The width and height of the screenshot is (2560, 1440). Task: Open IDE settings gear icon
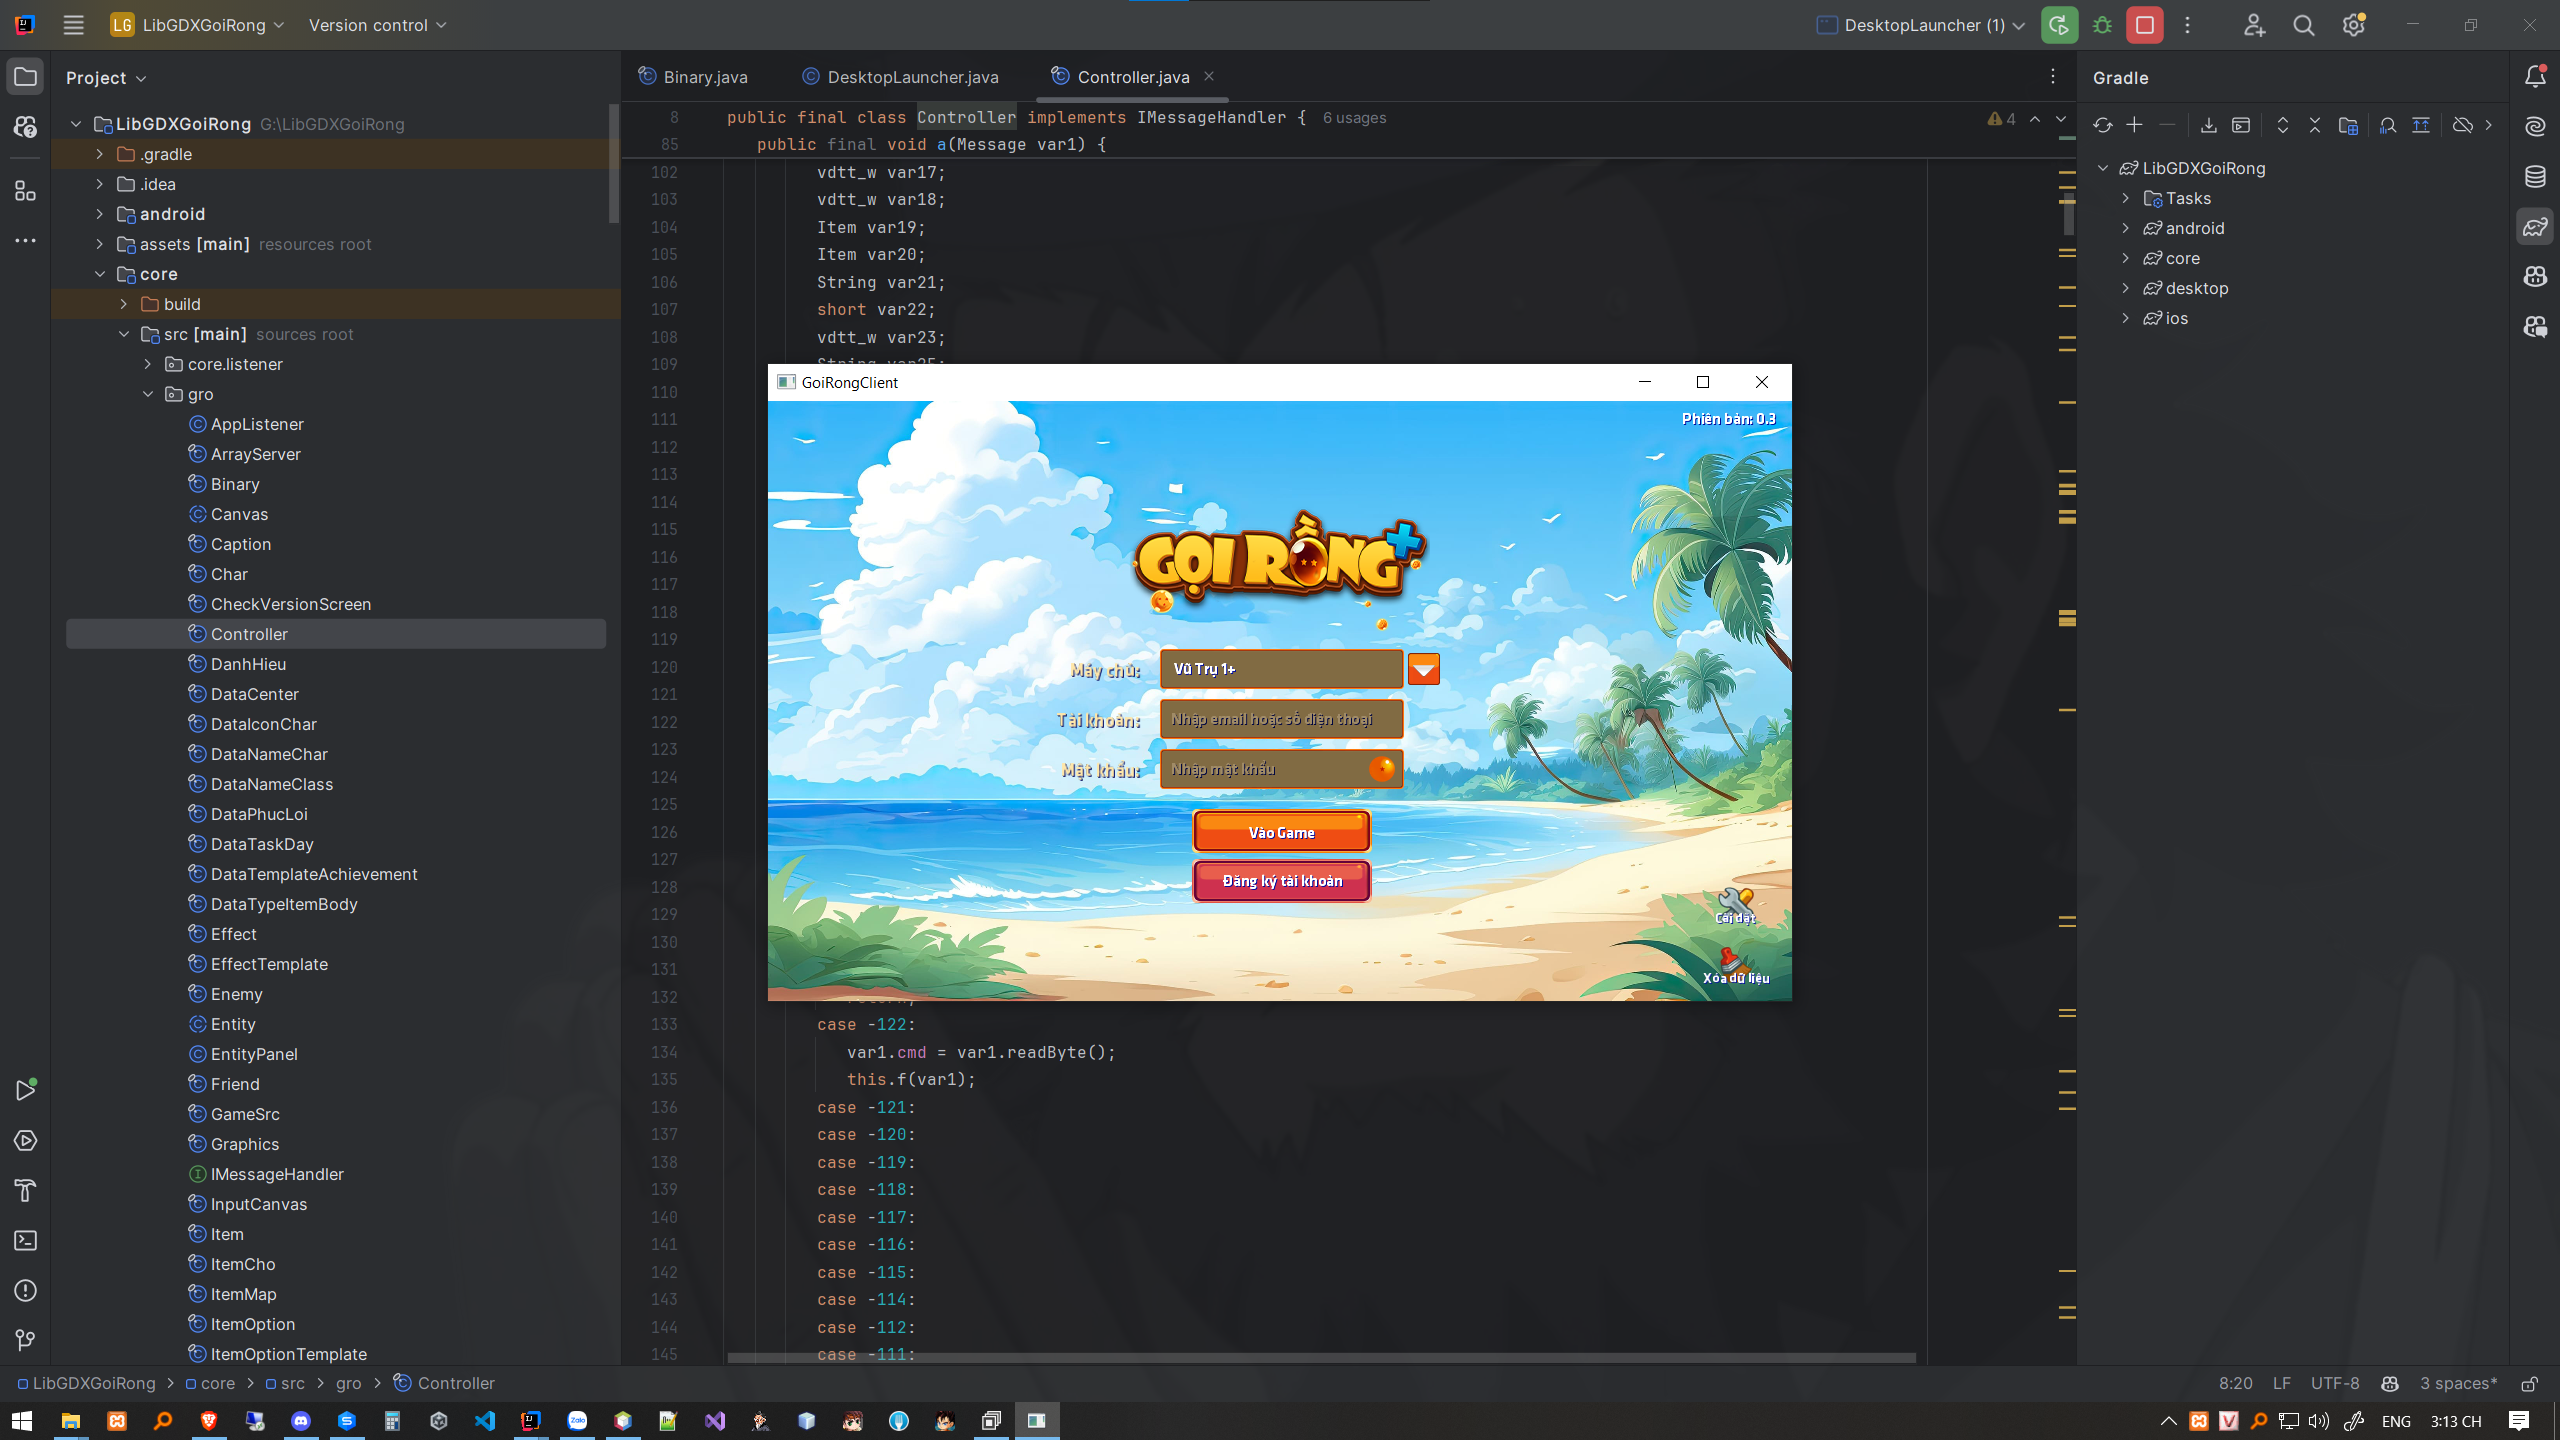click(x=2353, y=25)
